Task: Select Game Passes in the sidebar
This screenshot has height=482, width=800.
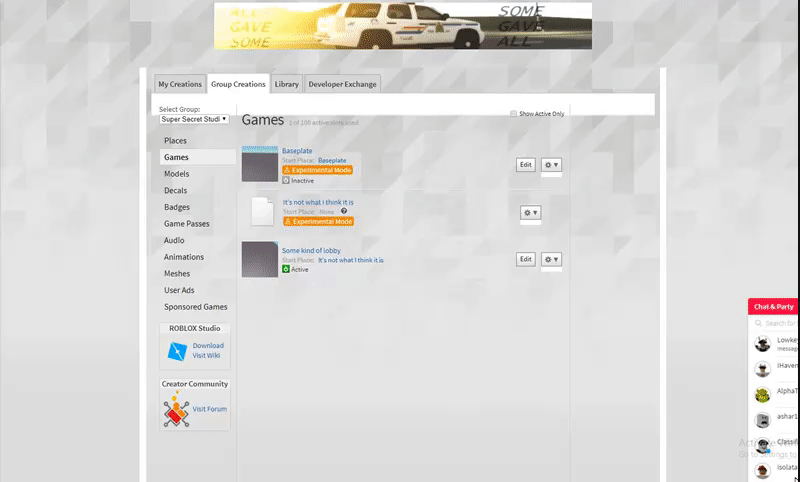Action: tap(187, 223)
